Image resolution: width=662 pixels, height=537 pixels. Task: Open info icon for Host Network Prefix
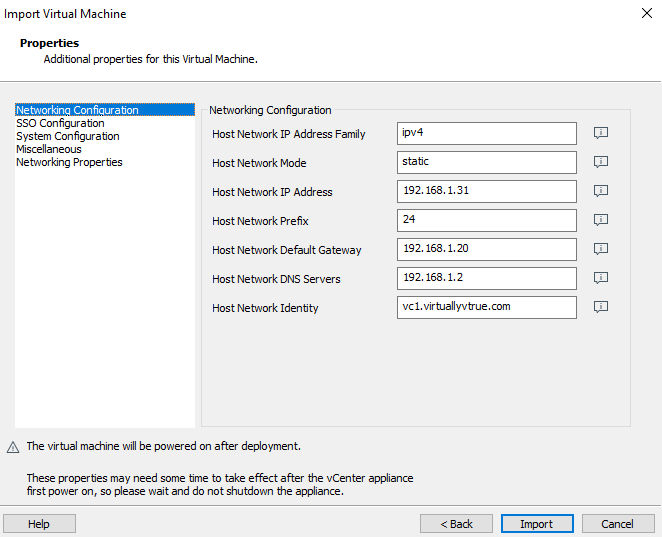(x=601, y=220)
